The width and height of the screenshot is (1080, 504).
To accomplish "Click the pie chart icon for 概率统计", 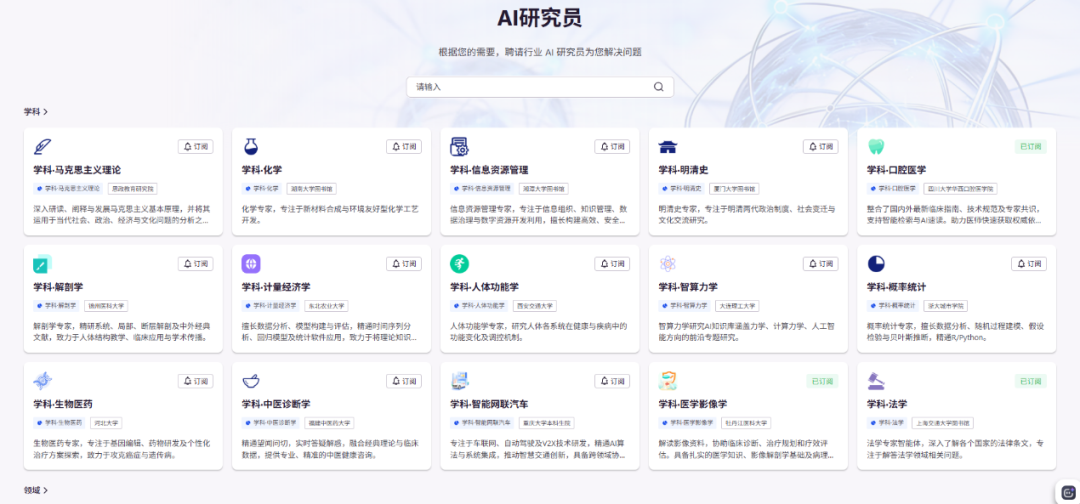I will tap(876, 264).
